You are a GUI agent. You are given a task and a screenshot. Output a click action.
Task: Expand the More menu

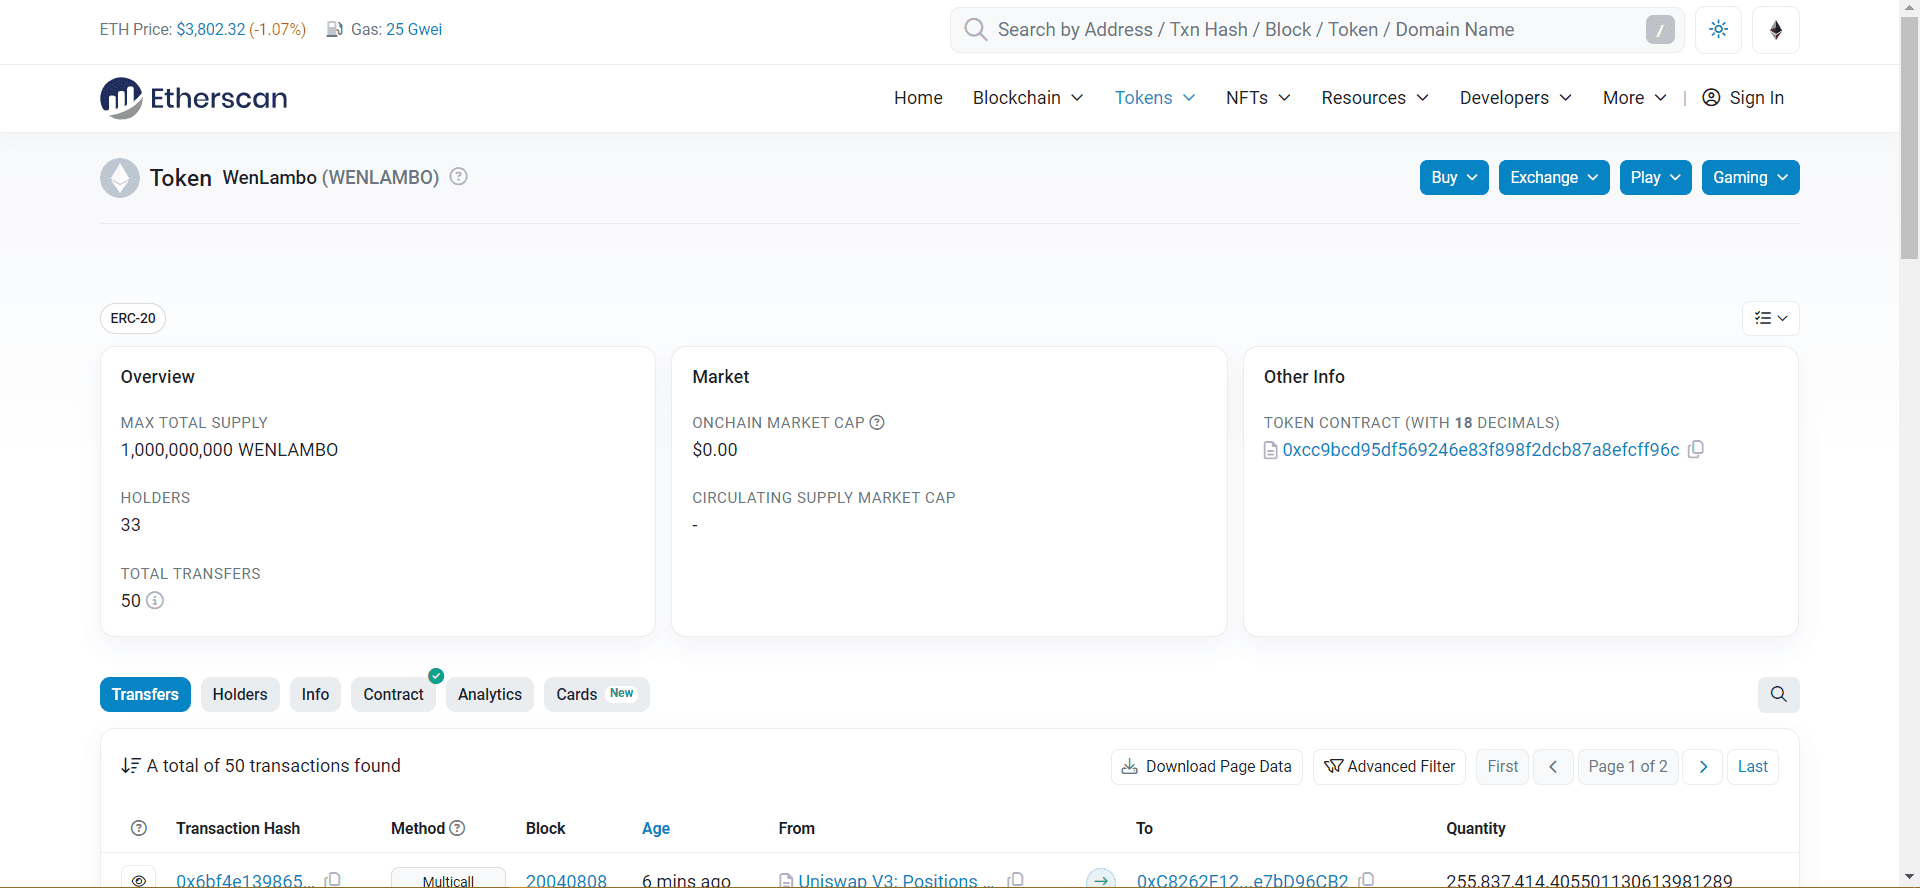(x=1634, y=98)
